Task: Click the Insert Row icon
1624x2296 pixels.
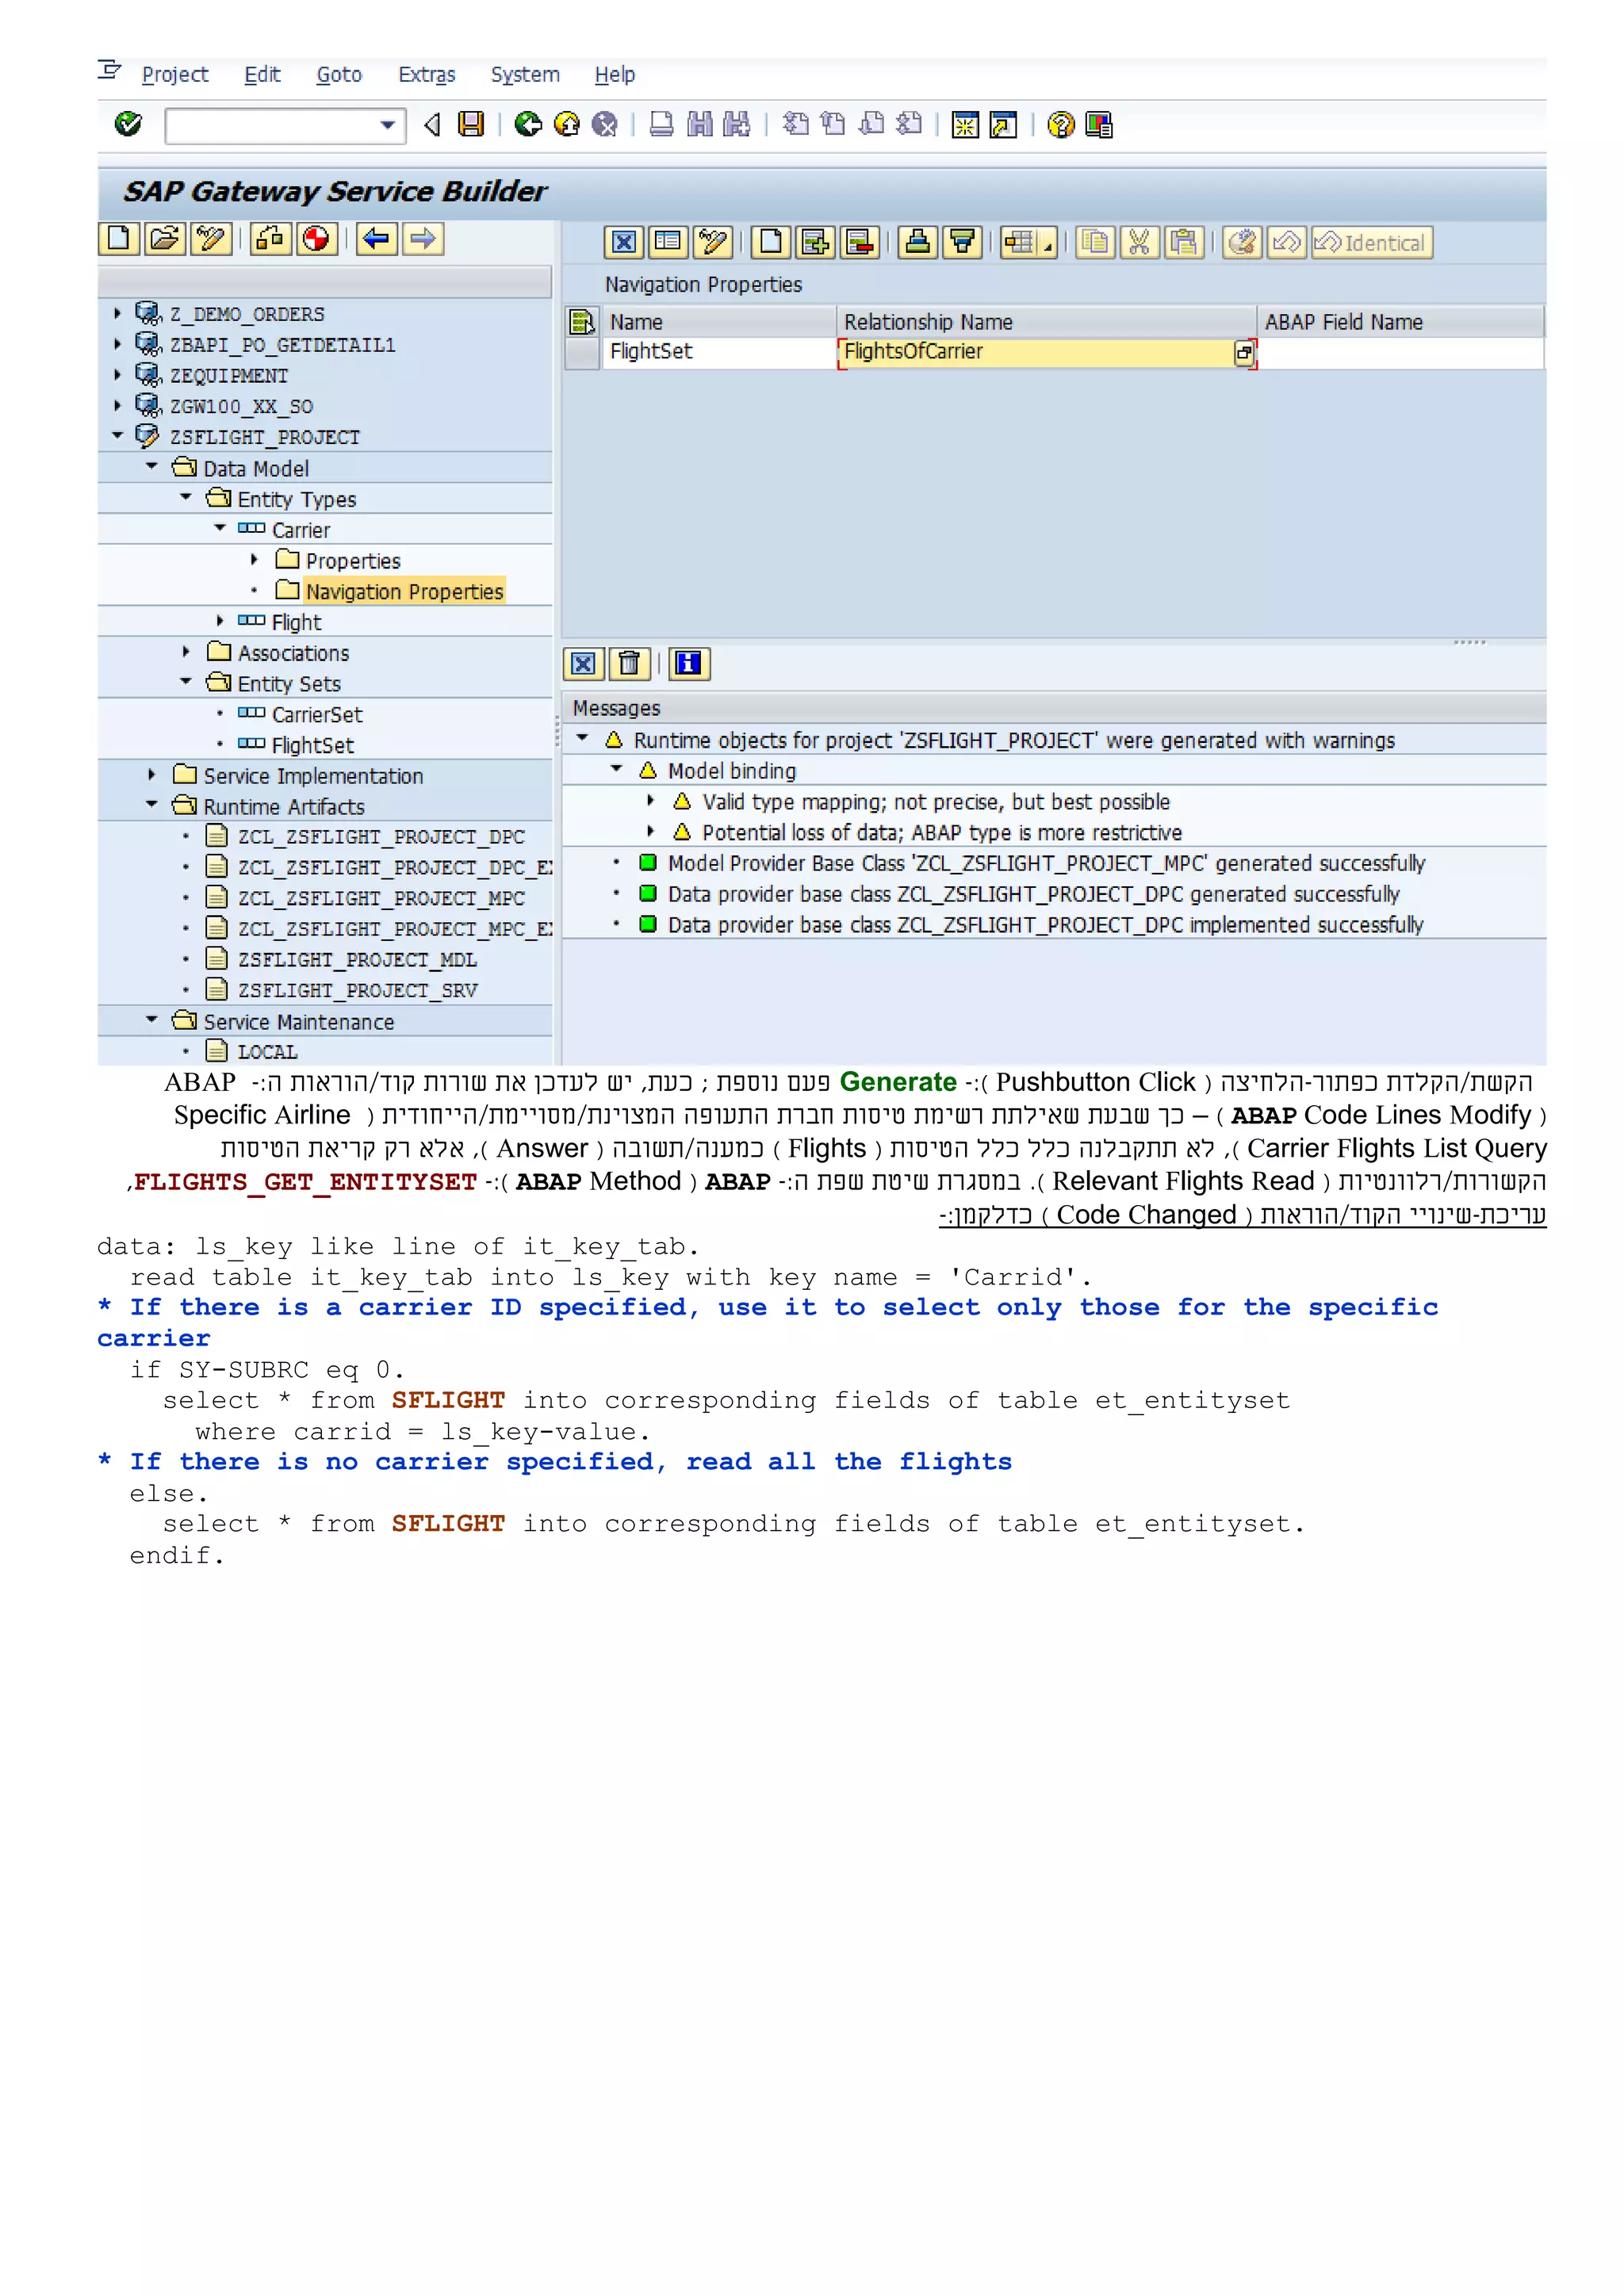Action: tap(815, 242)
